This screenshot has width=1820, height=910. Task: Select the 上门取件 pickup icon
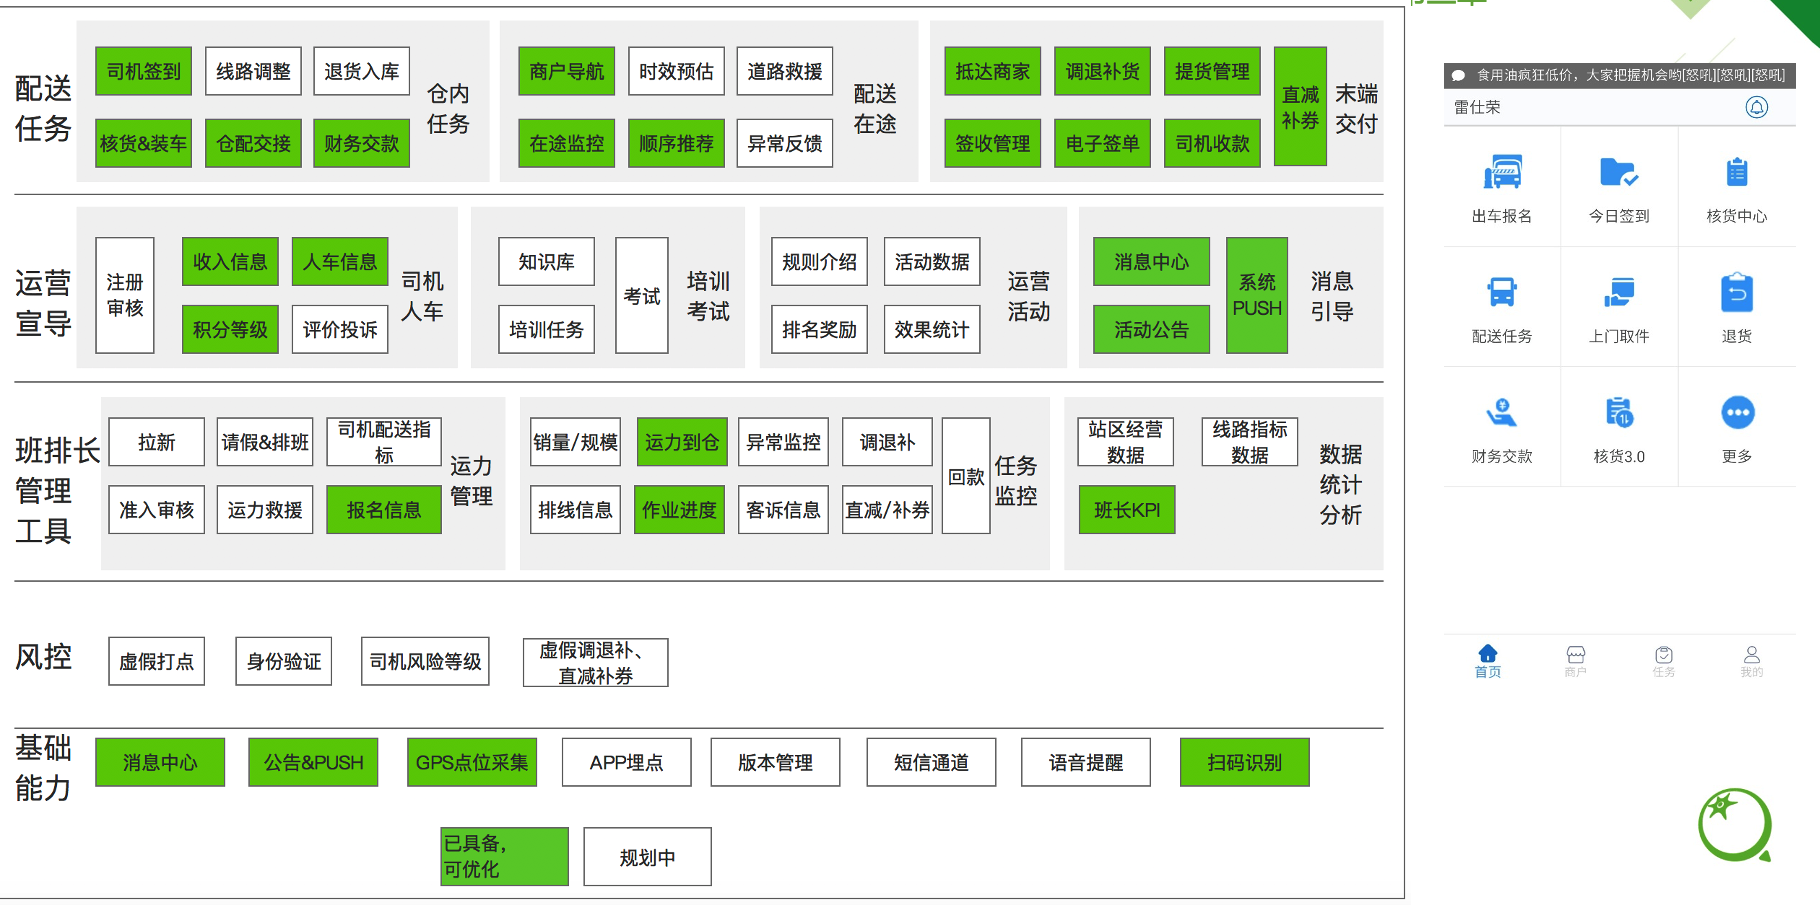(x=1619, y=293)
